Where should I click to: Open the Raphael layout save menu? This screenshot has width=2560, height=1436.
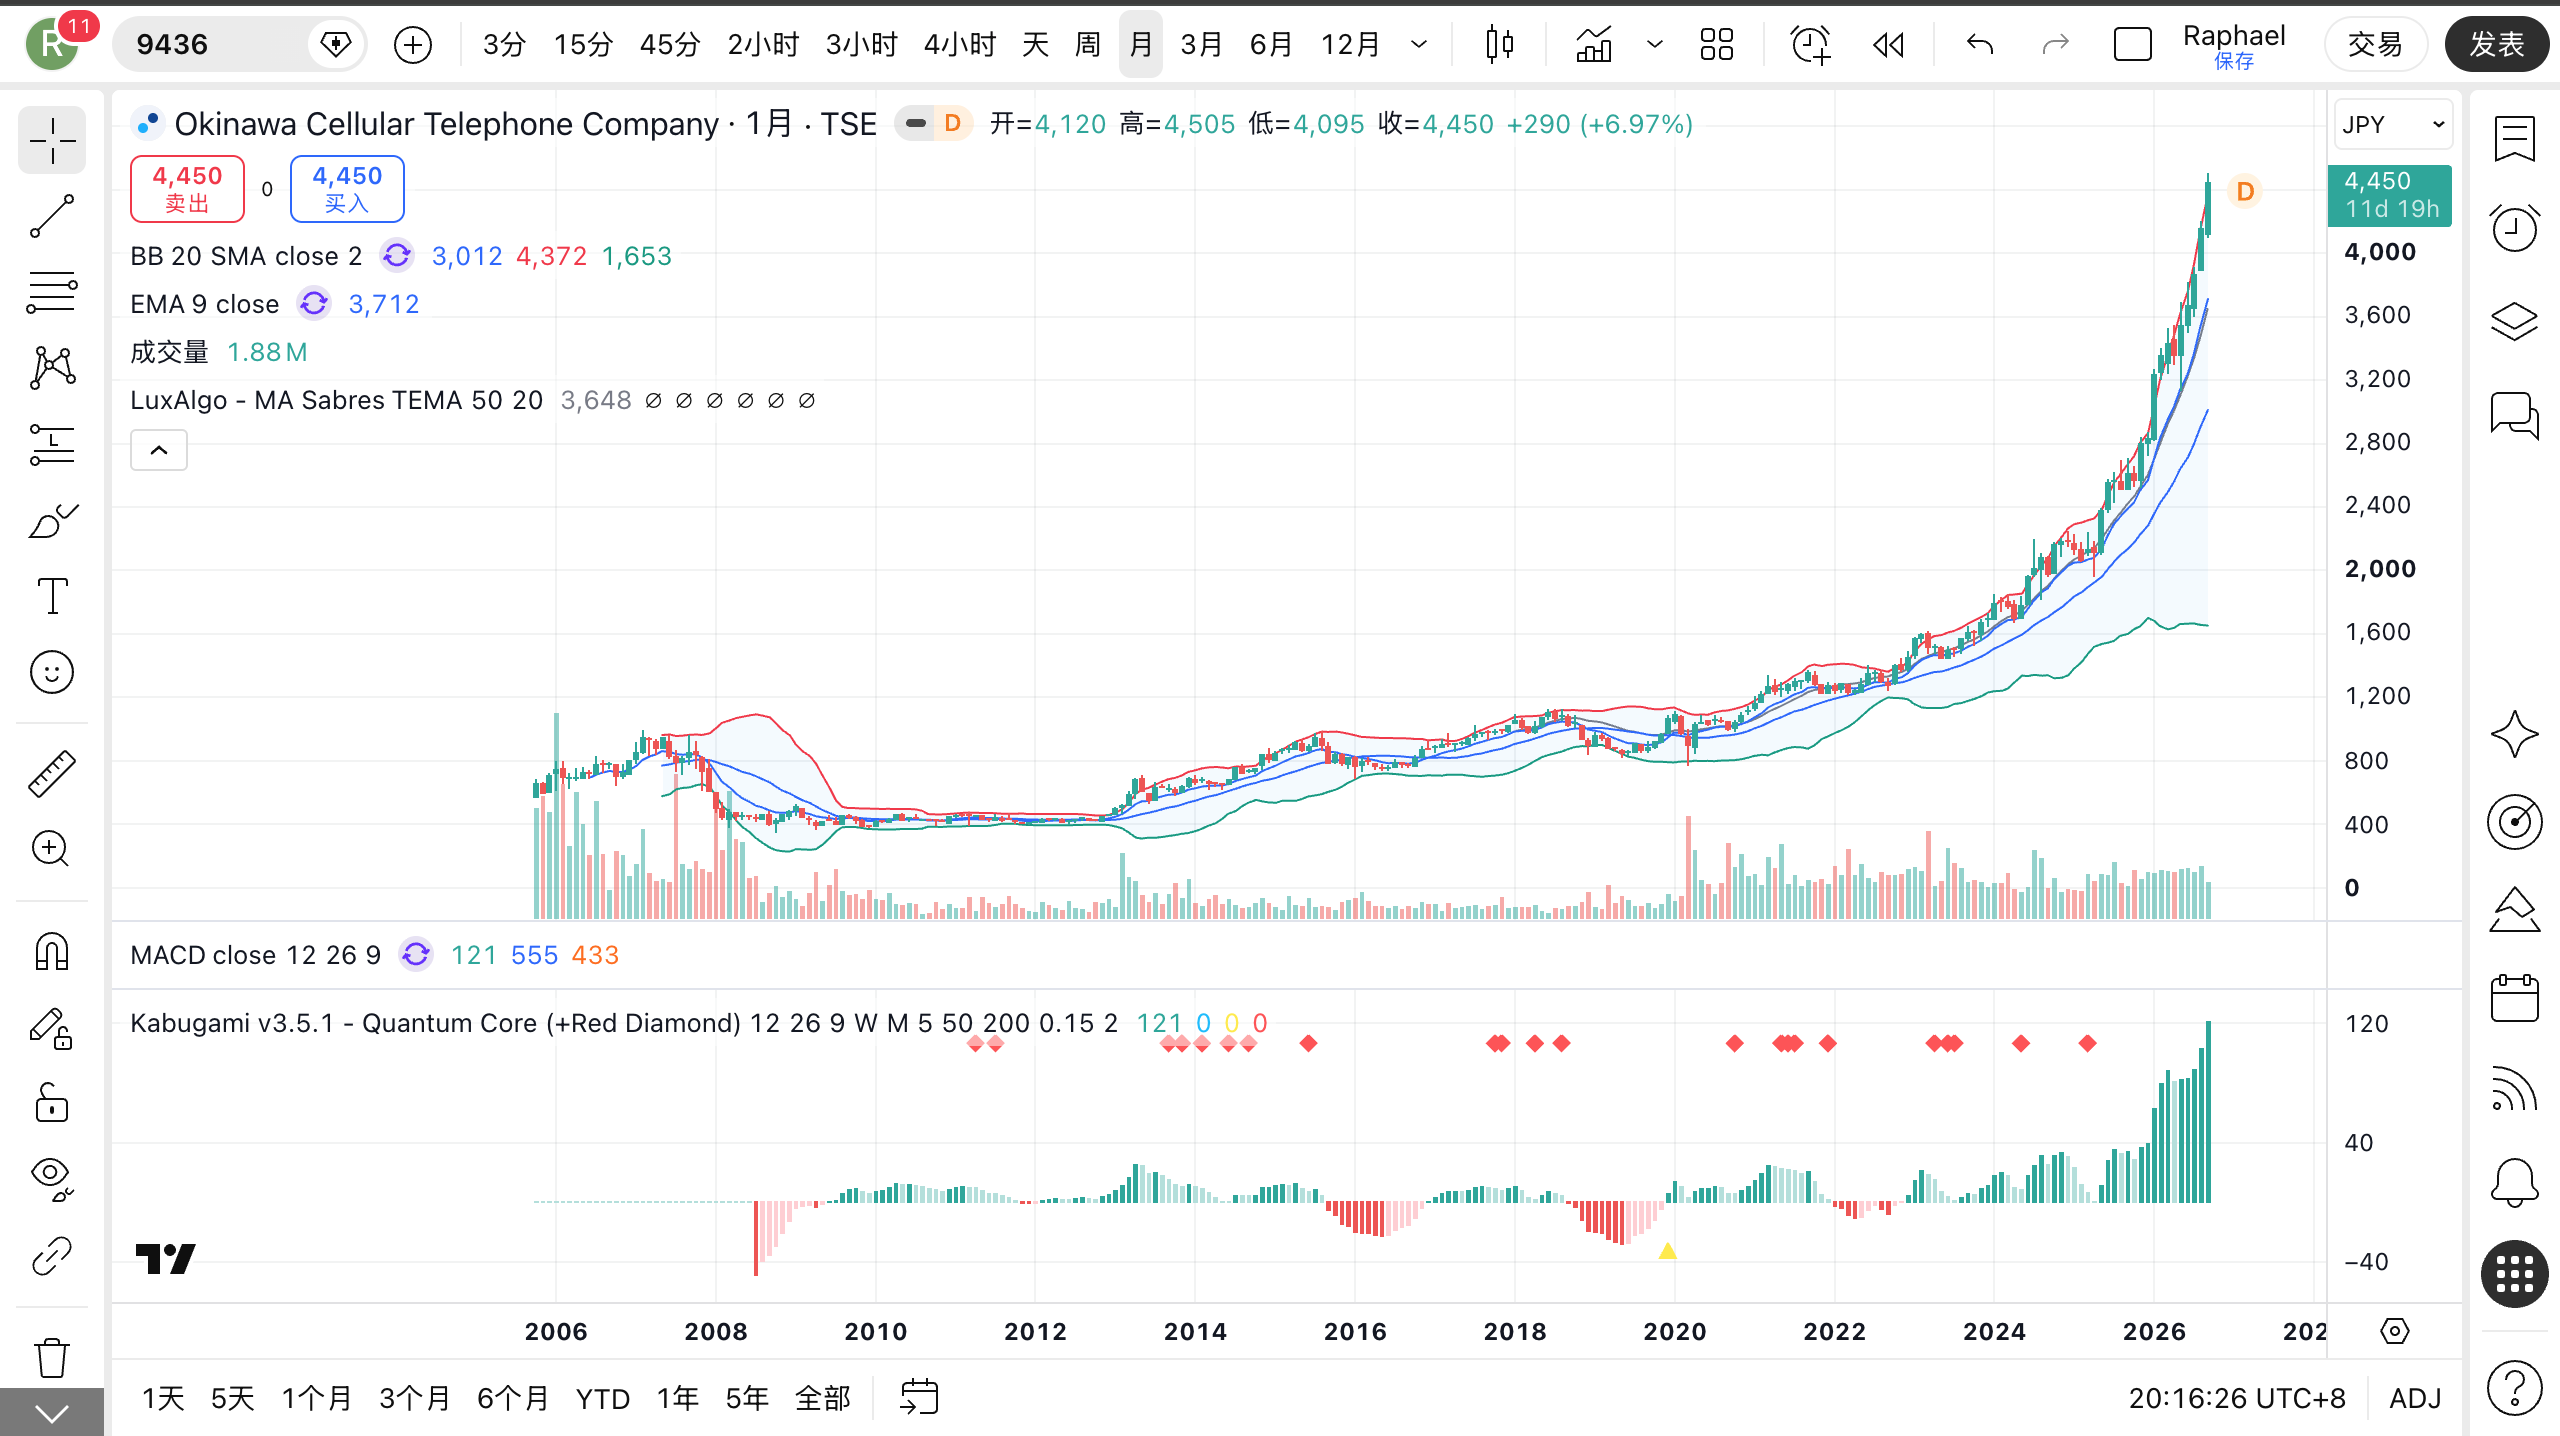[2234, 46]
